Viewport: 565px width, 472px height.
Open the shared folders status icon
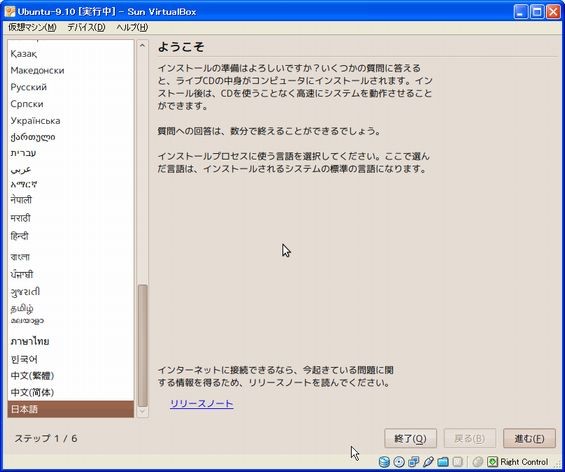[x=443, y=462]
